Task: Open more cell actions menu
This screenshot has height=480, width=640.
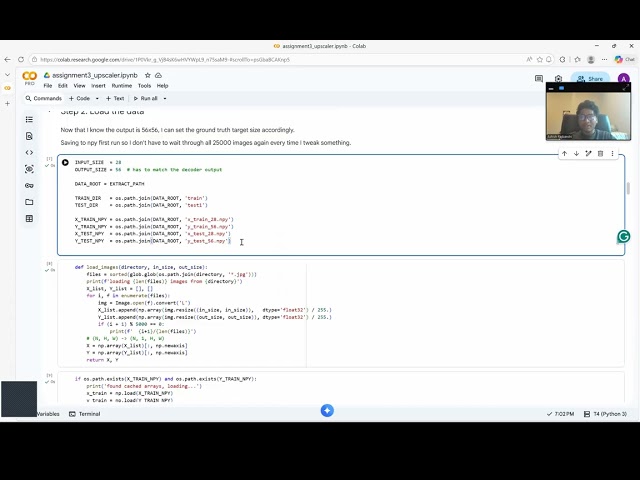Action: (x=612, y=153)
